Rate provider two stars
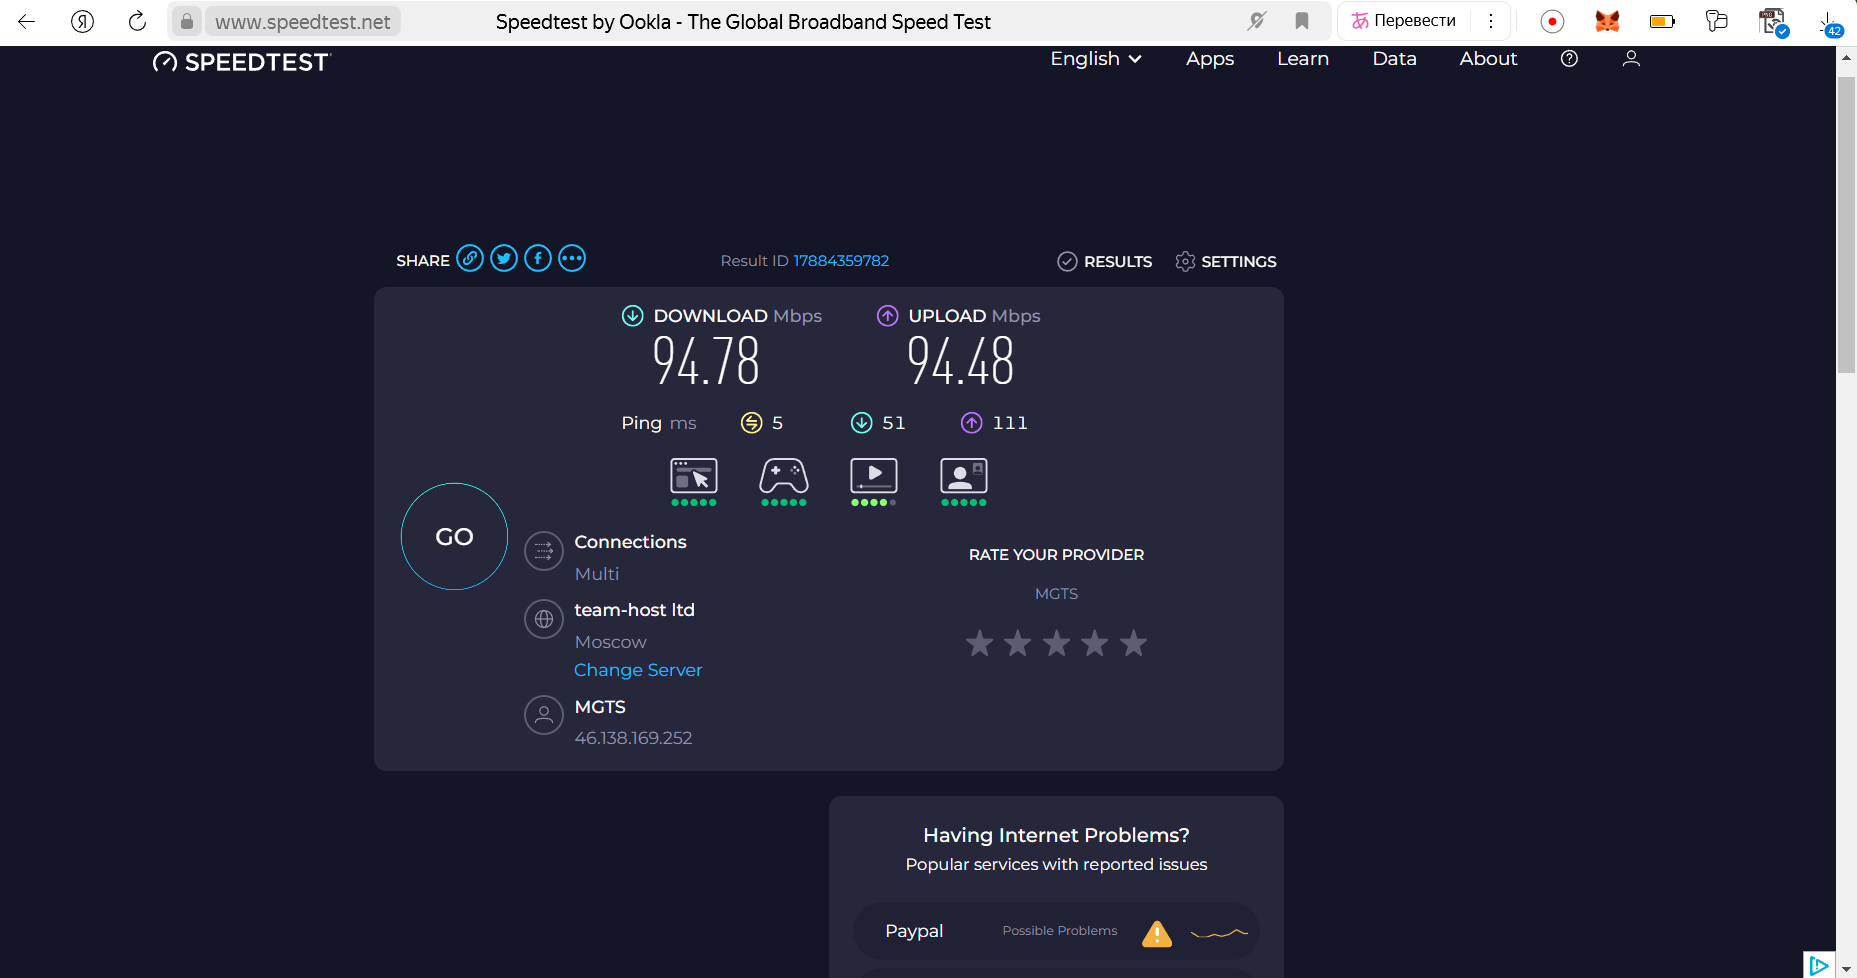 tap(1018, 643)
